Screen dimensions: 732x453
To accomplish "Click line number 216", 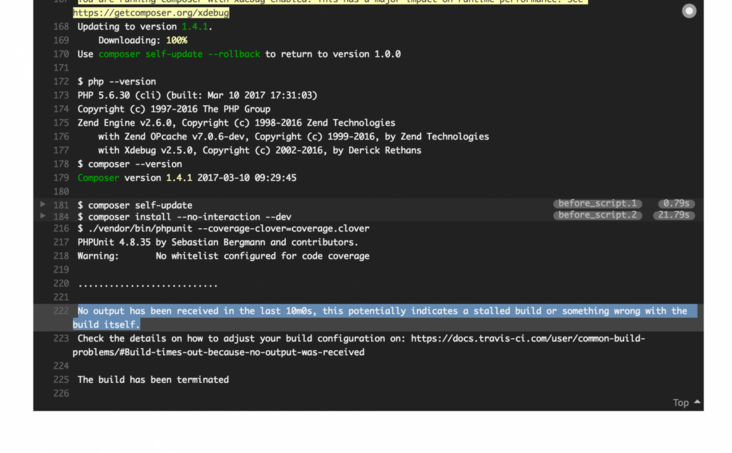I will tap(61, 228).
